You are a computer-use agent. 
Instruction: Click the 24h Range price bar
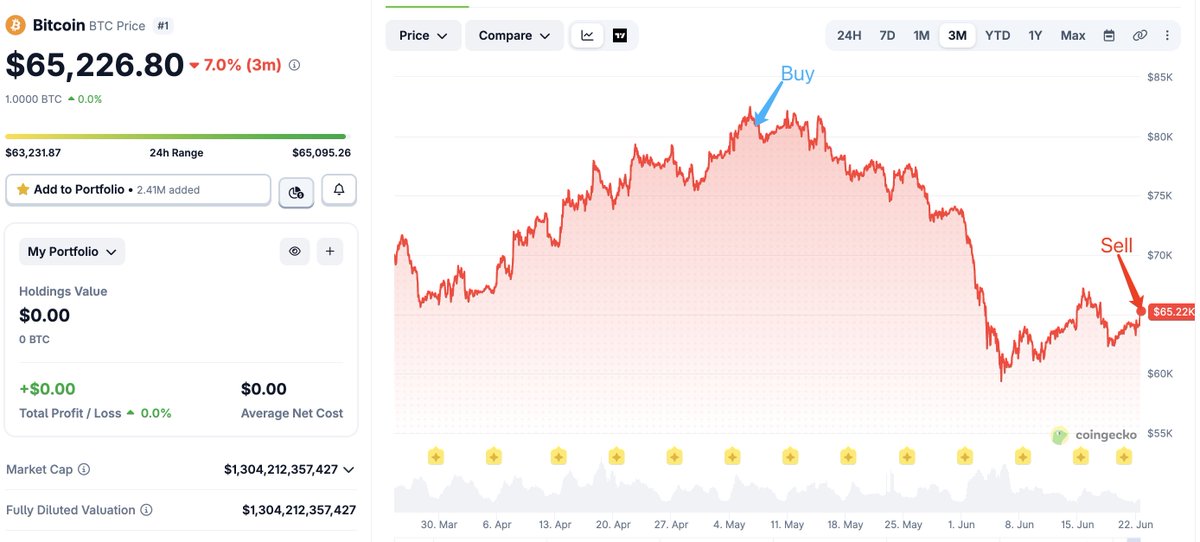pyautogui.click(x=176, y=136)
